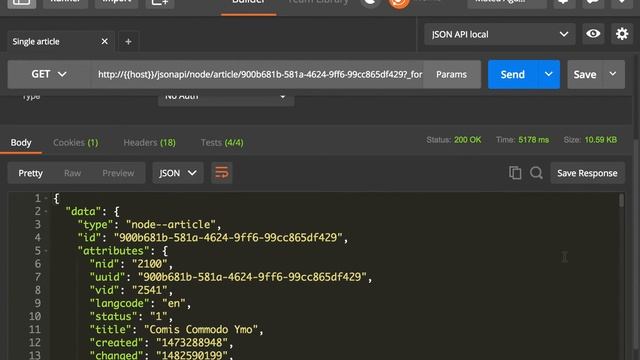Image resolution: width=640 pixels, height=360 pixels.
Task: Select the Preview view mode
Action: pos(118,173)
